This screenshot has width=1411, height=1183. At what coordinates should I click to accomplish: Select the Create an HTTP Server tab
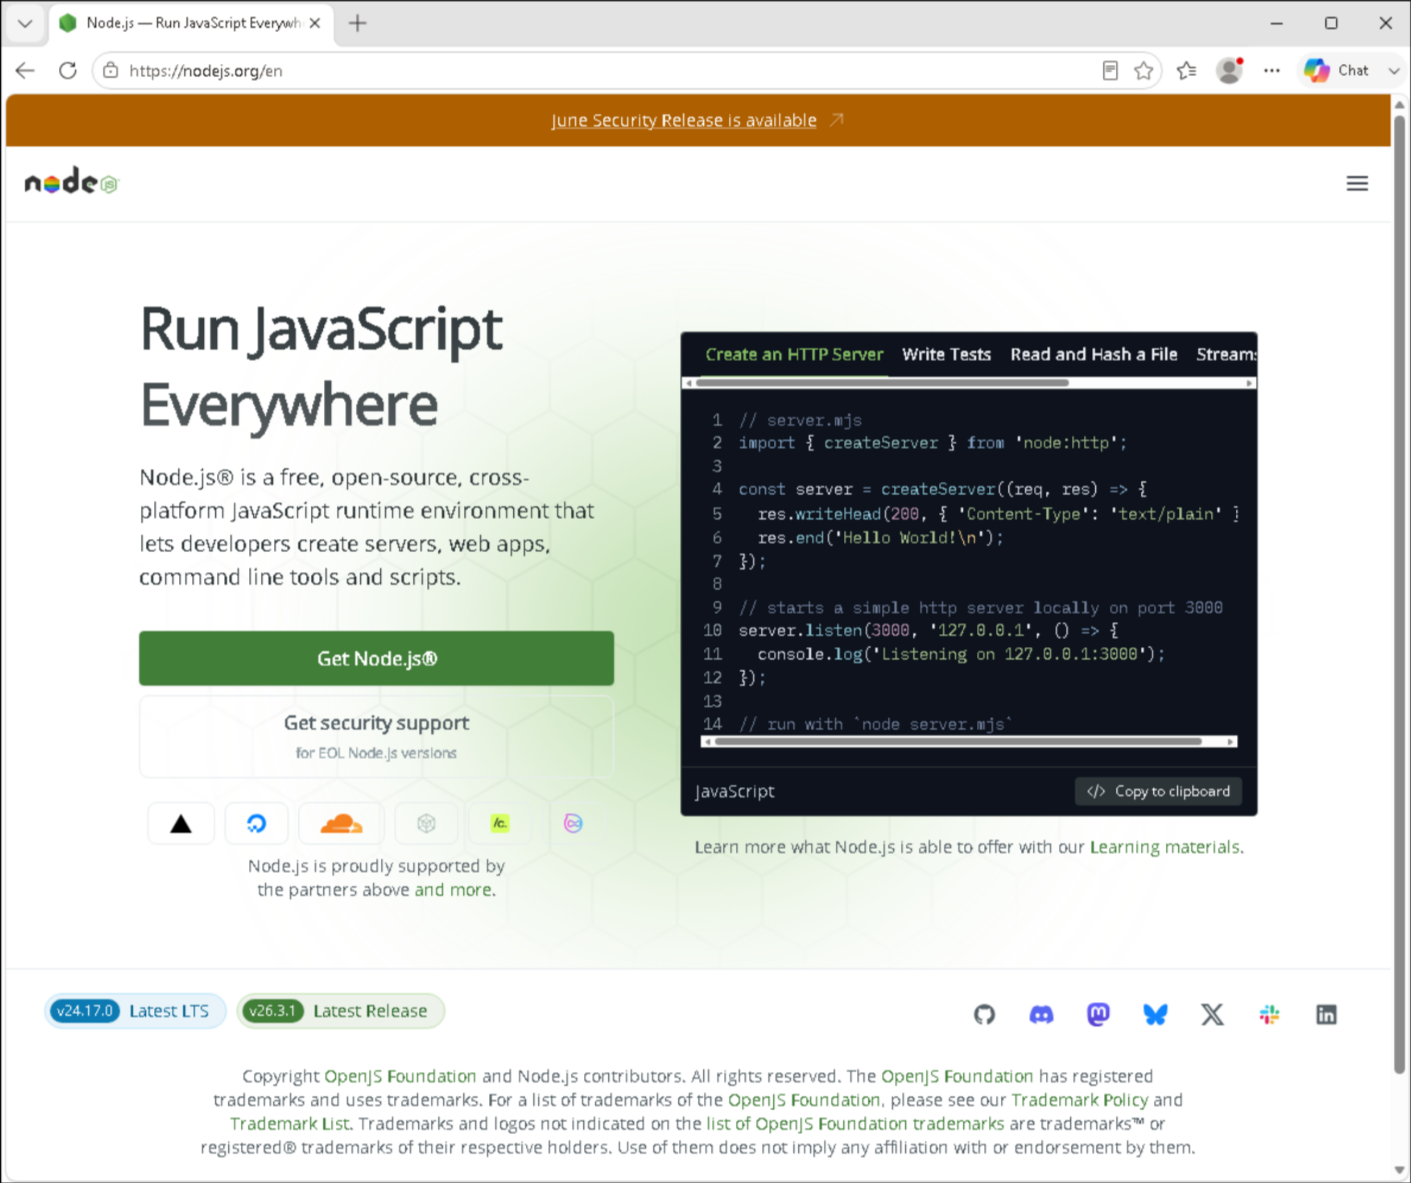tap(794, 354)
